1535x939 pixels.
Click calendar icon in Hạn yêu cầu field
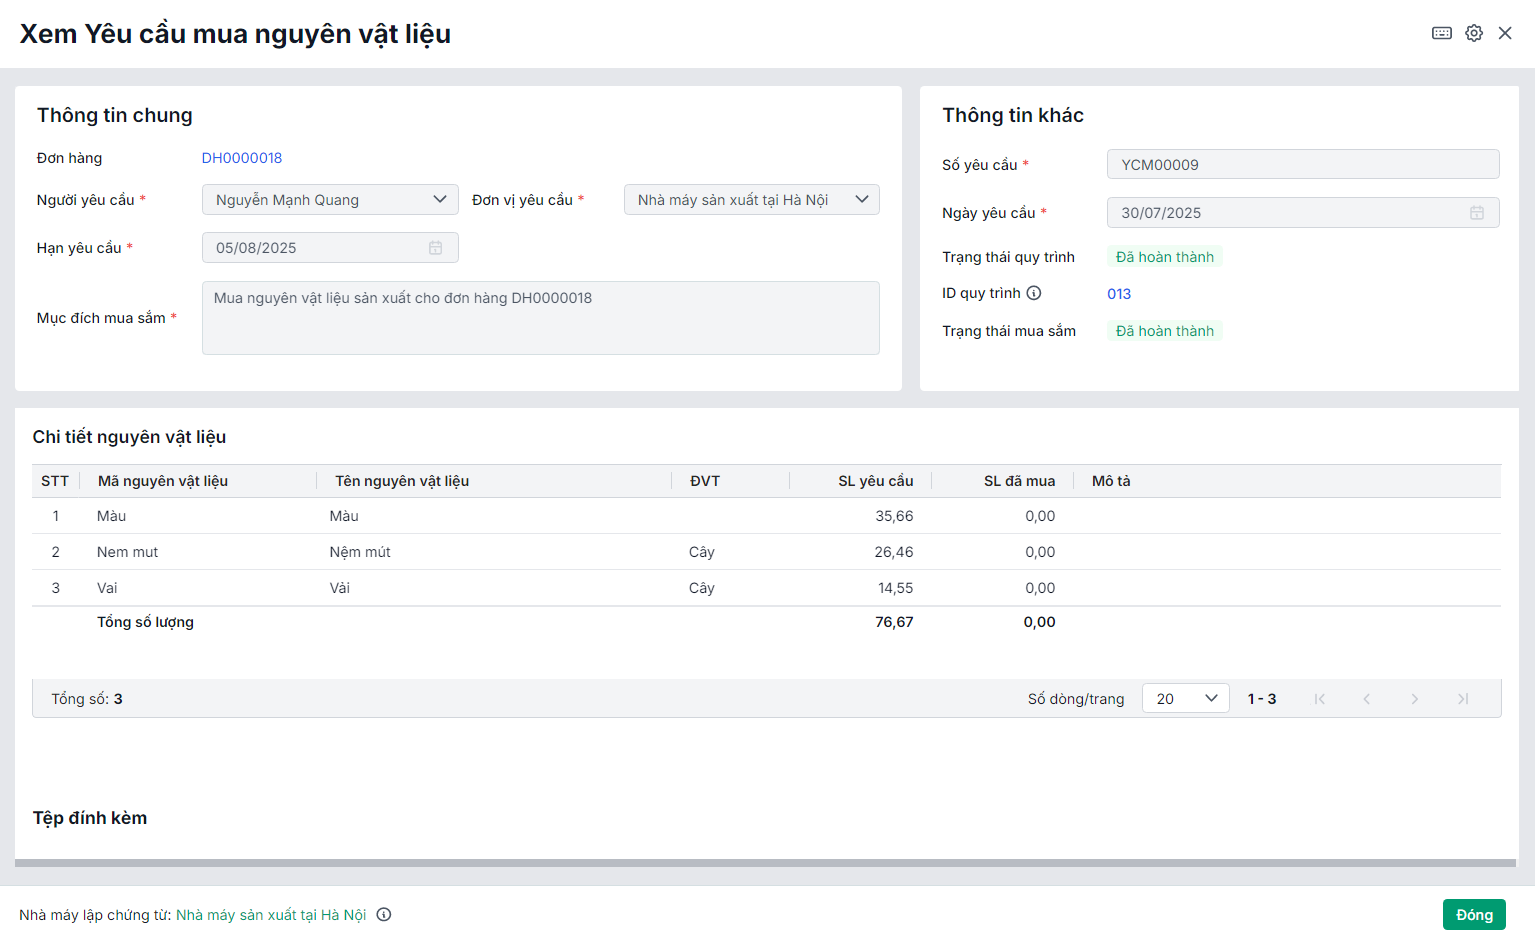(x=436, y=248)
